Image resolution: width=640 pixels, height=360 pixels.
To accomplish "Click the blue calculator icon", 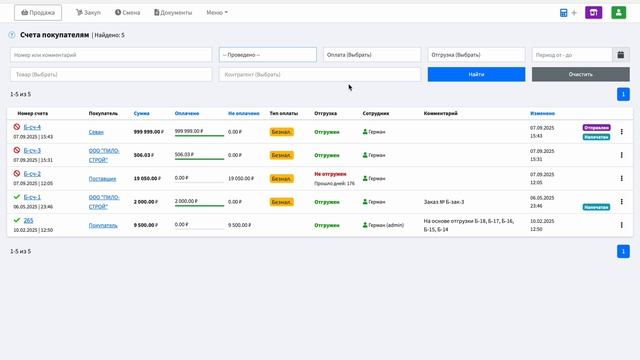I will coord(563,13).
